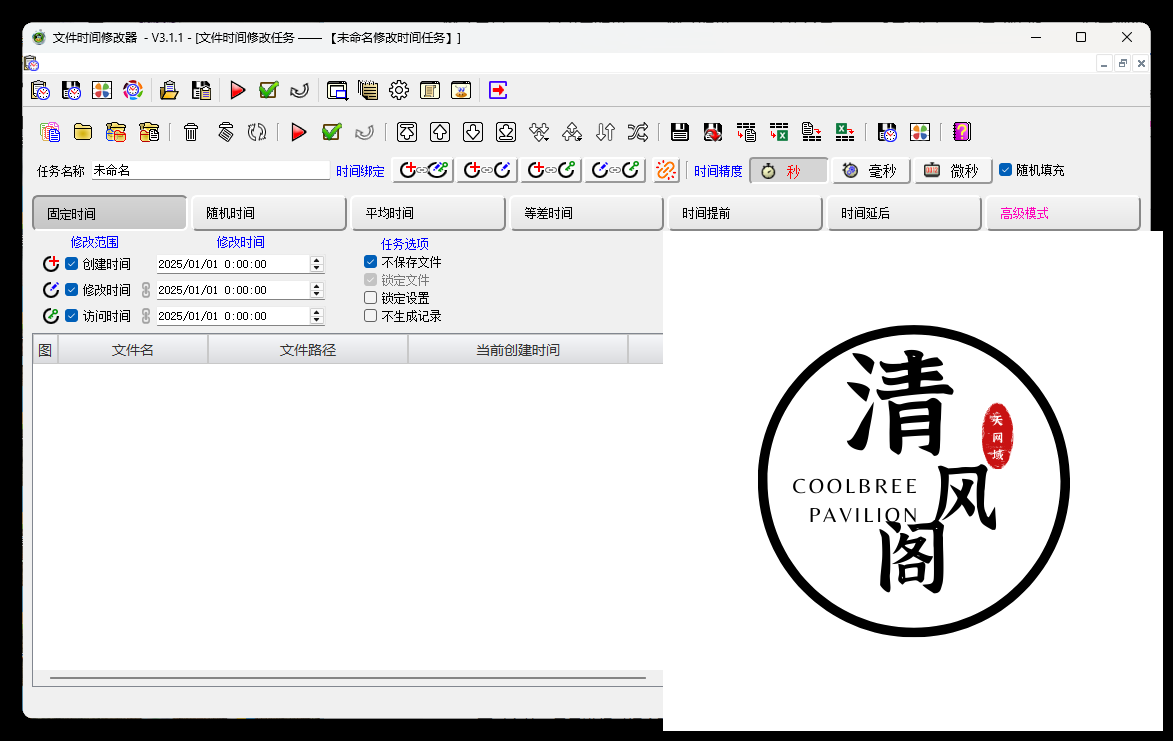Click the 文件路径 column header

coord(307,350)
